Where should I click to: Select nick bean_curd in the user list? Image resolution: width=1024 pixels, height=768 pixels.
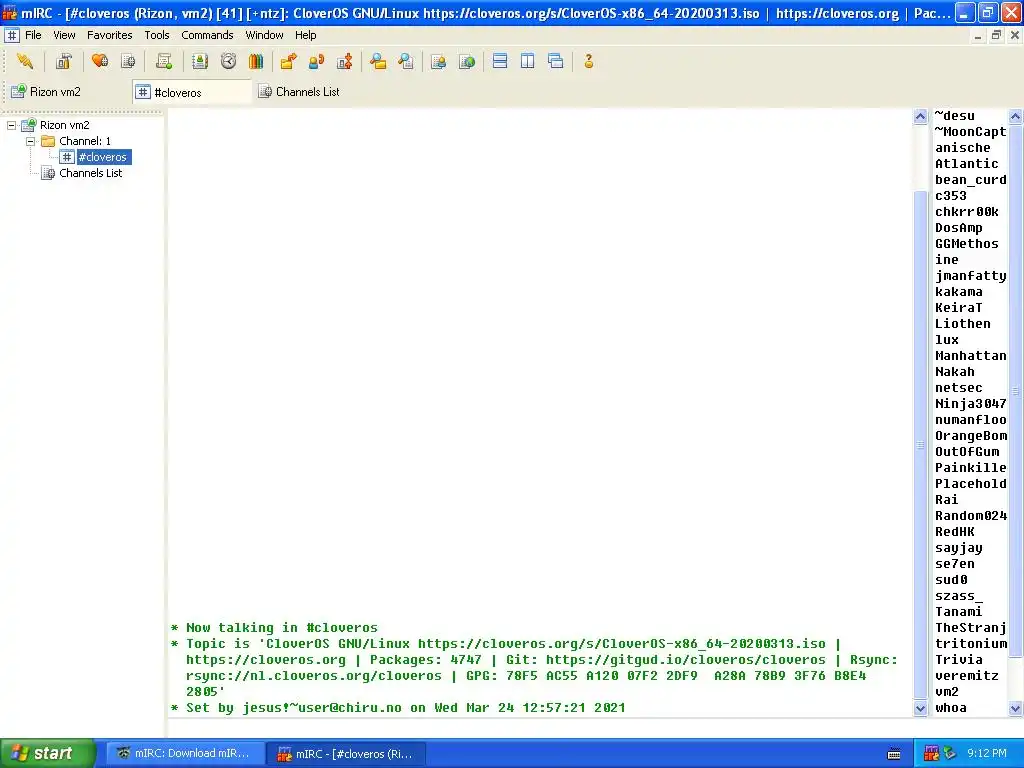(x=970, y=180)
